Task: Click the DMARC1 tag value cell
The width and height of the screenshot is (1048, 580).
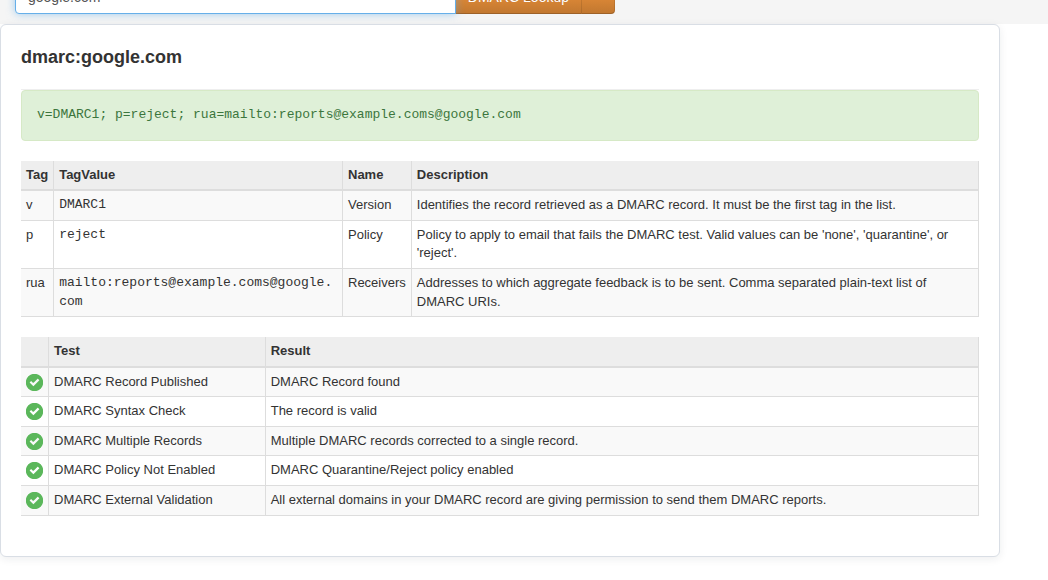Action: (x=198, y=205)
